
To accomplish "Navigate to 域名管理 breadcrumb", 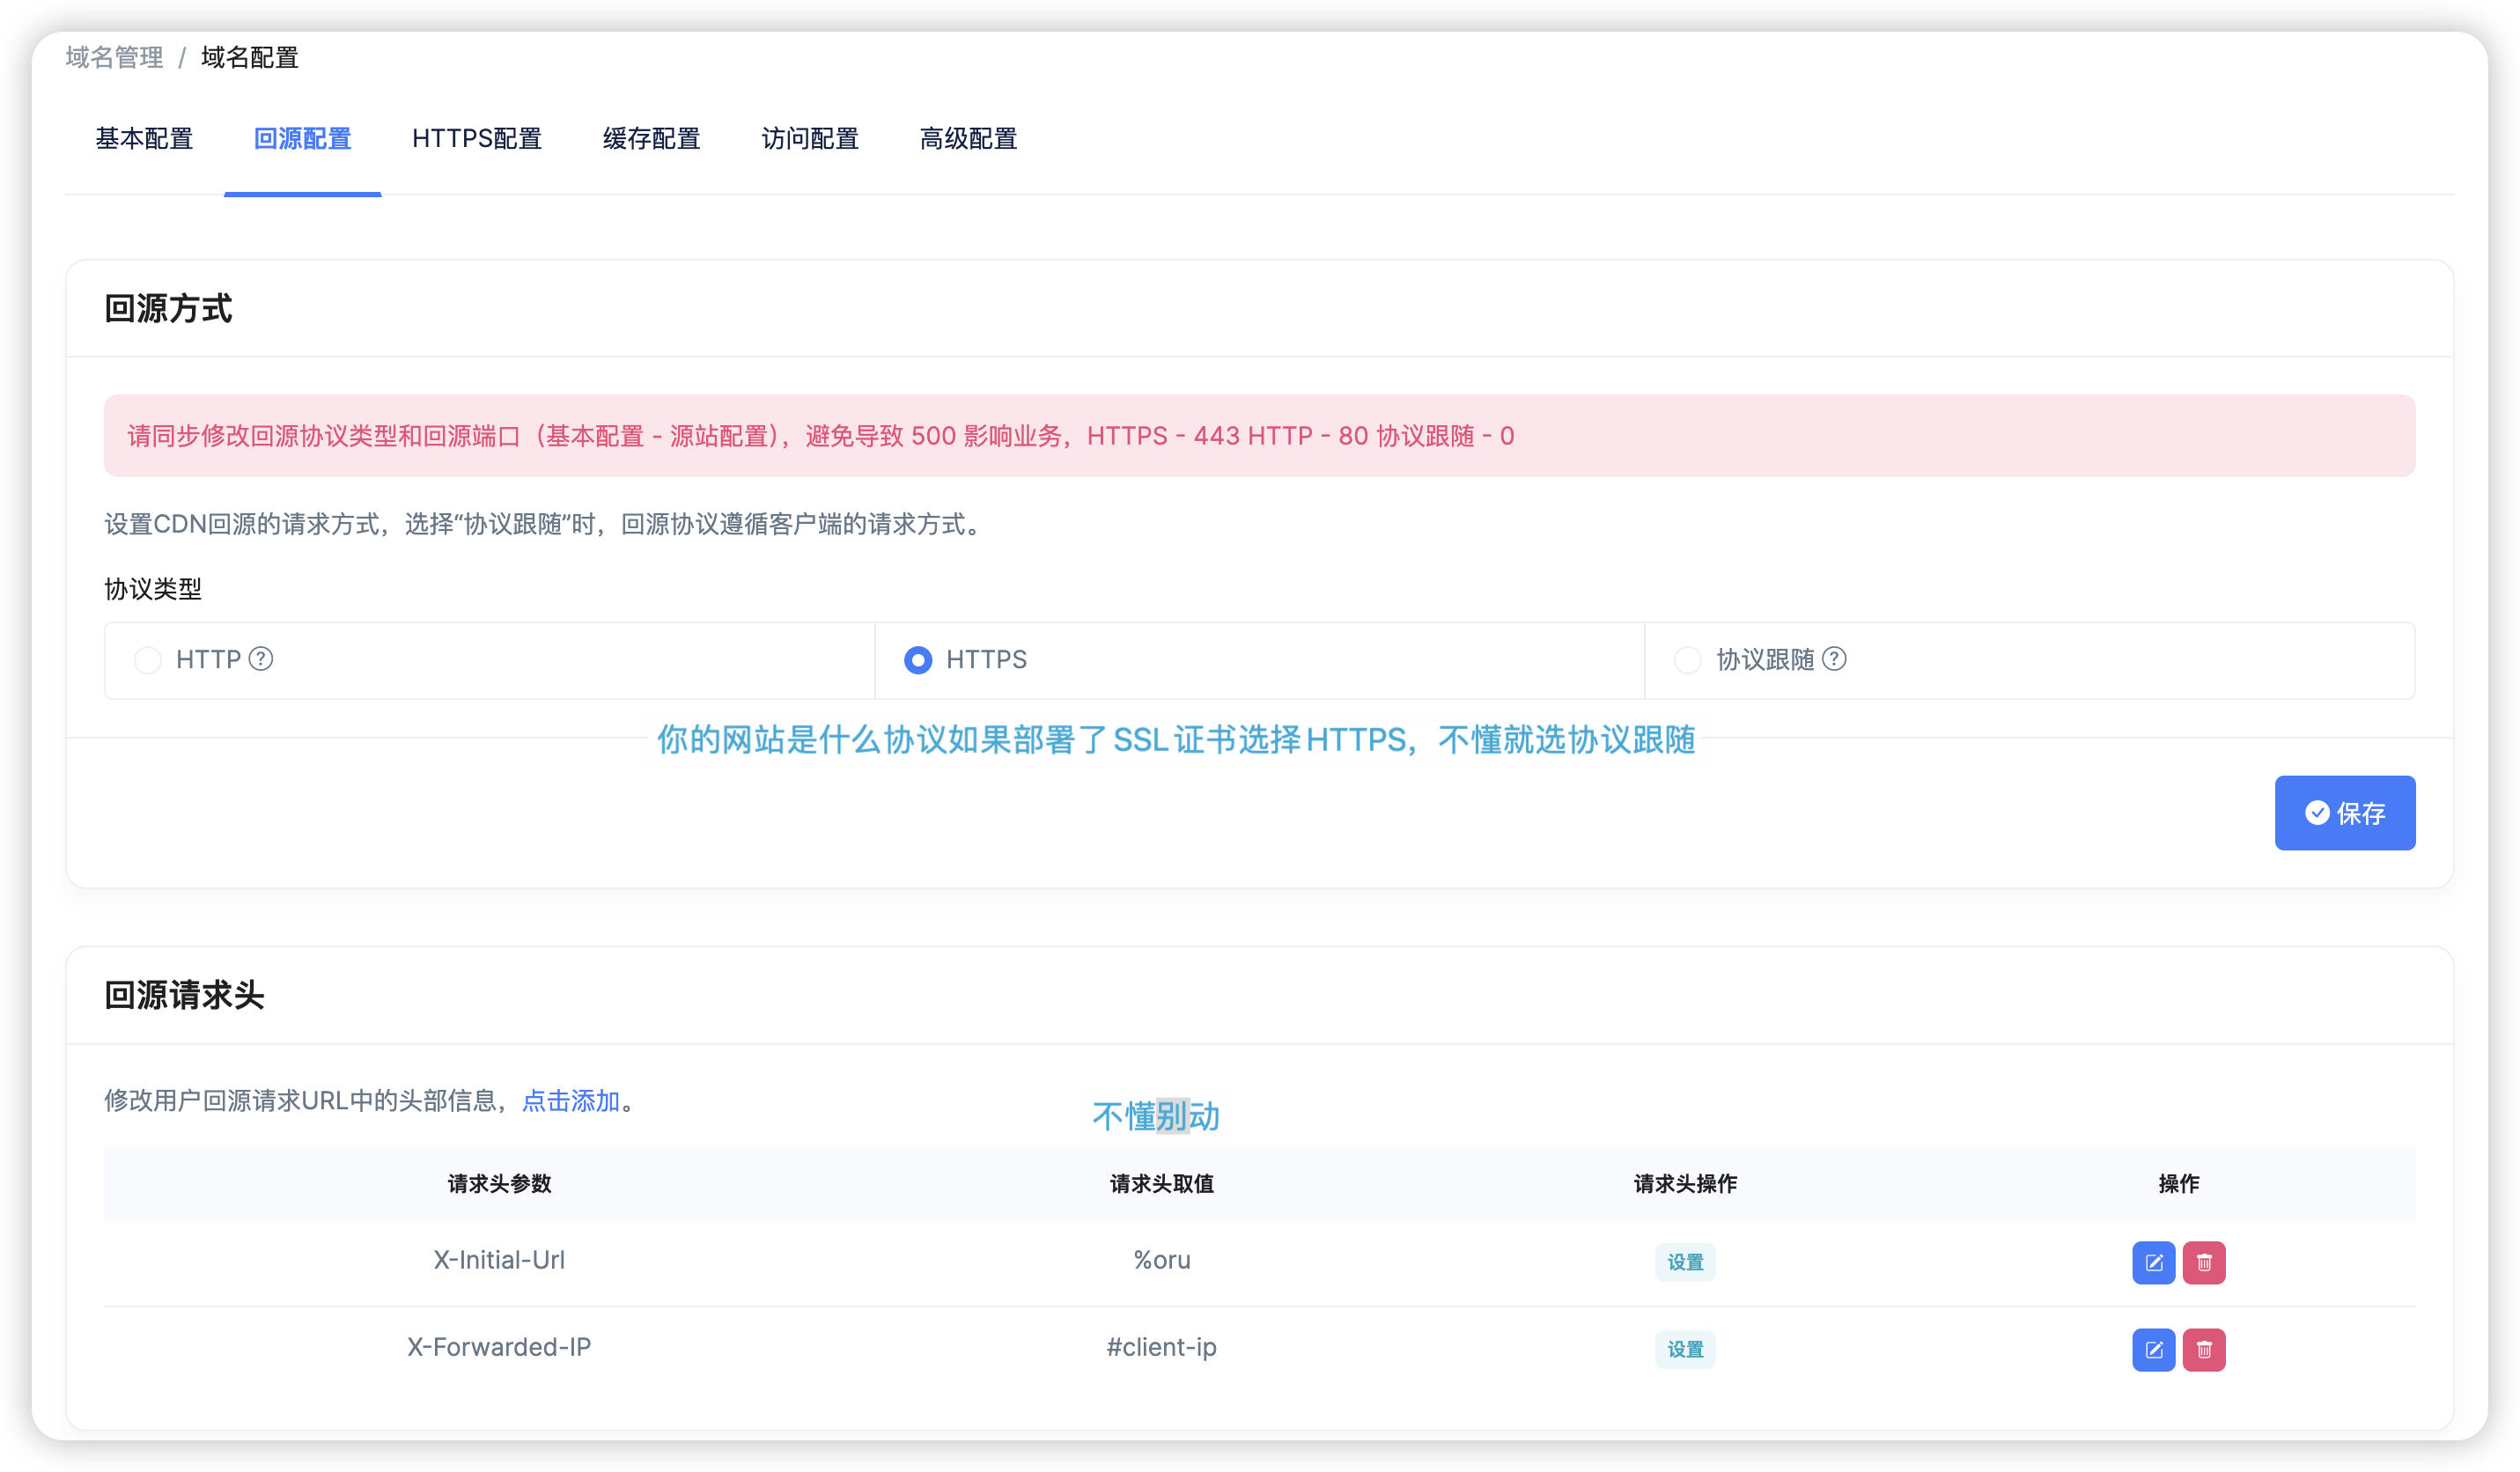I will point(114,58).
